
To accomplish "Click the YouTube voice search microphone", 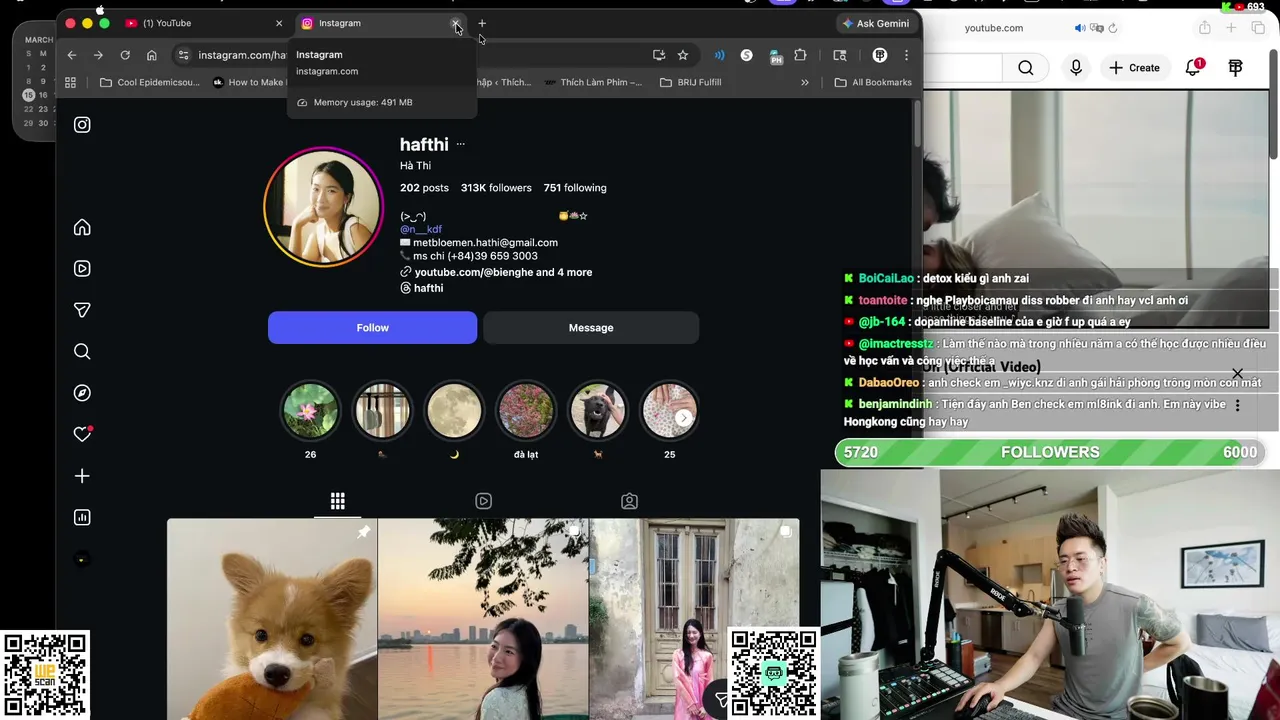I will point(1076,68).
